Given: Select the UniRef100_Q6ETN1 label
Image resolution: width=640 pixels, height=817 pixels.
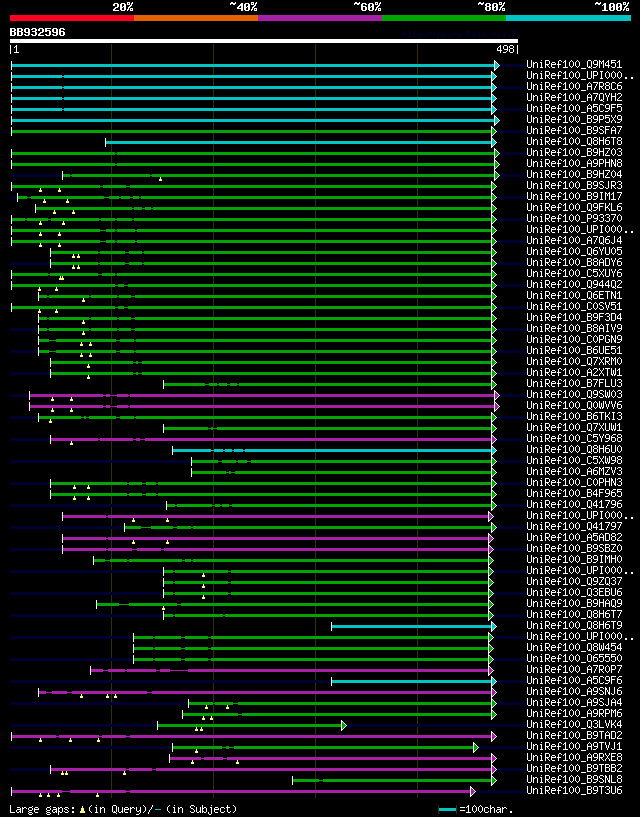Looking at the screenshot, I should [574, 295].
